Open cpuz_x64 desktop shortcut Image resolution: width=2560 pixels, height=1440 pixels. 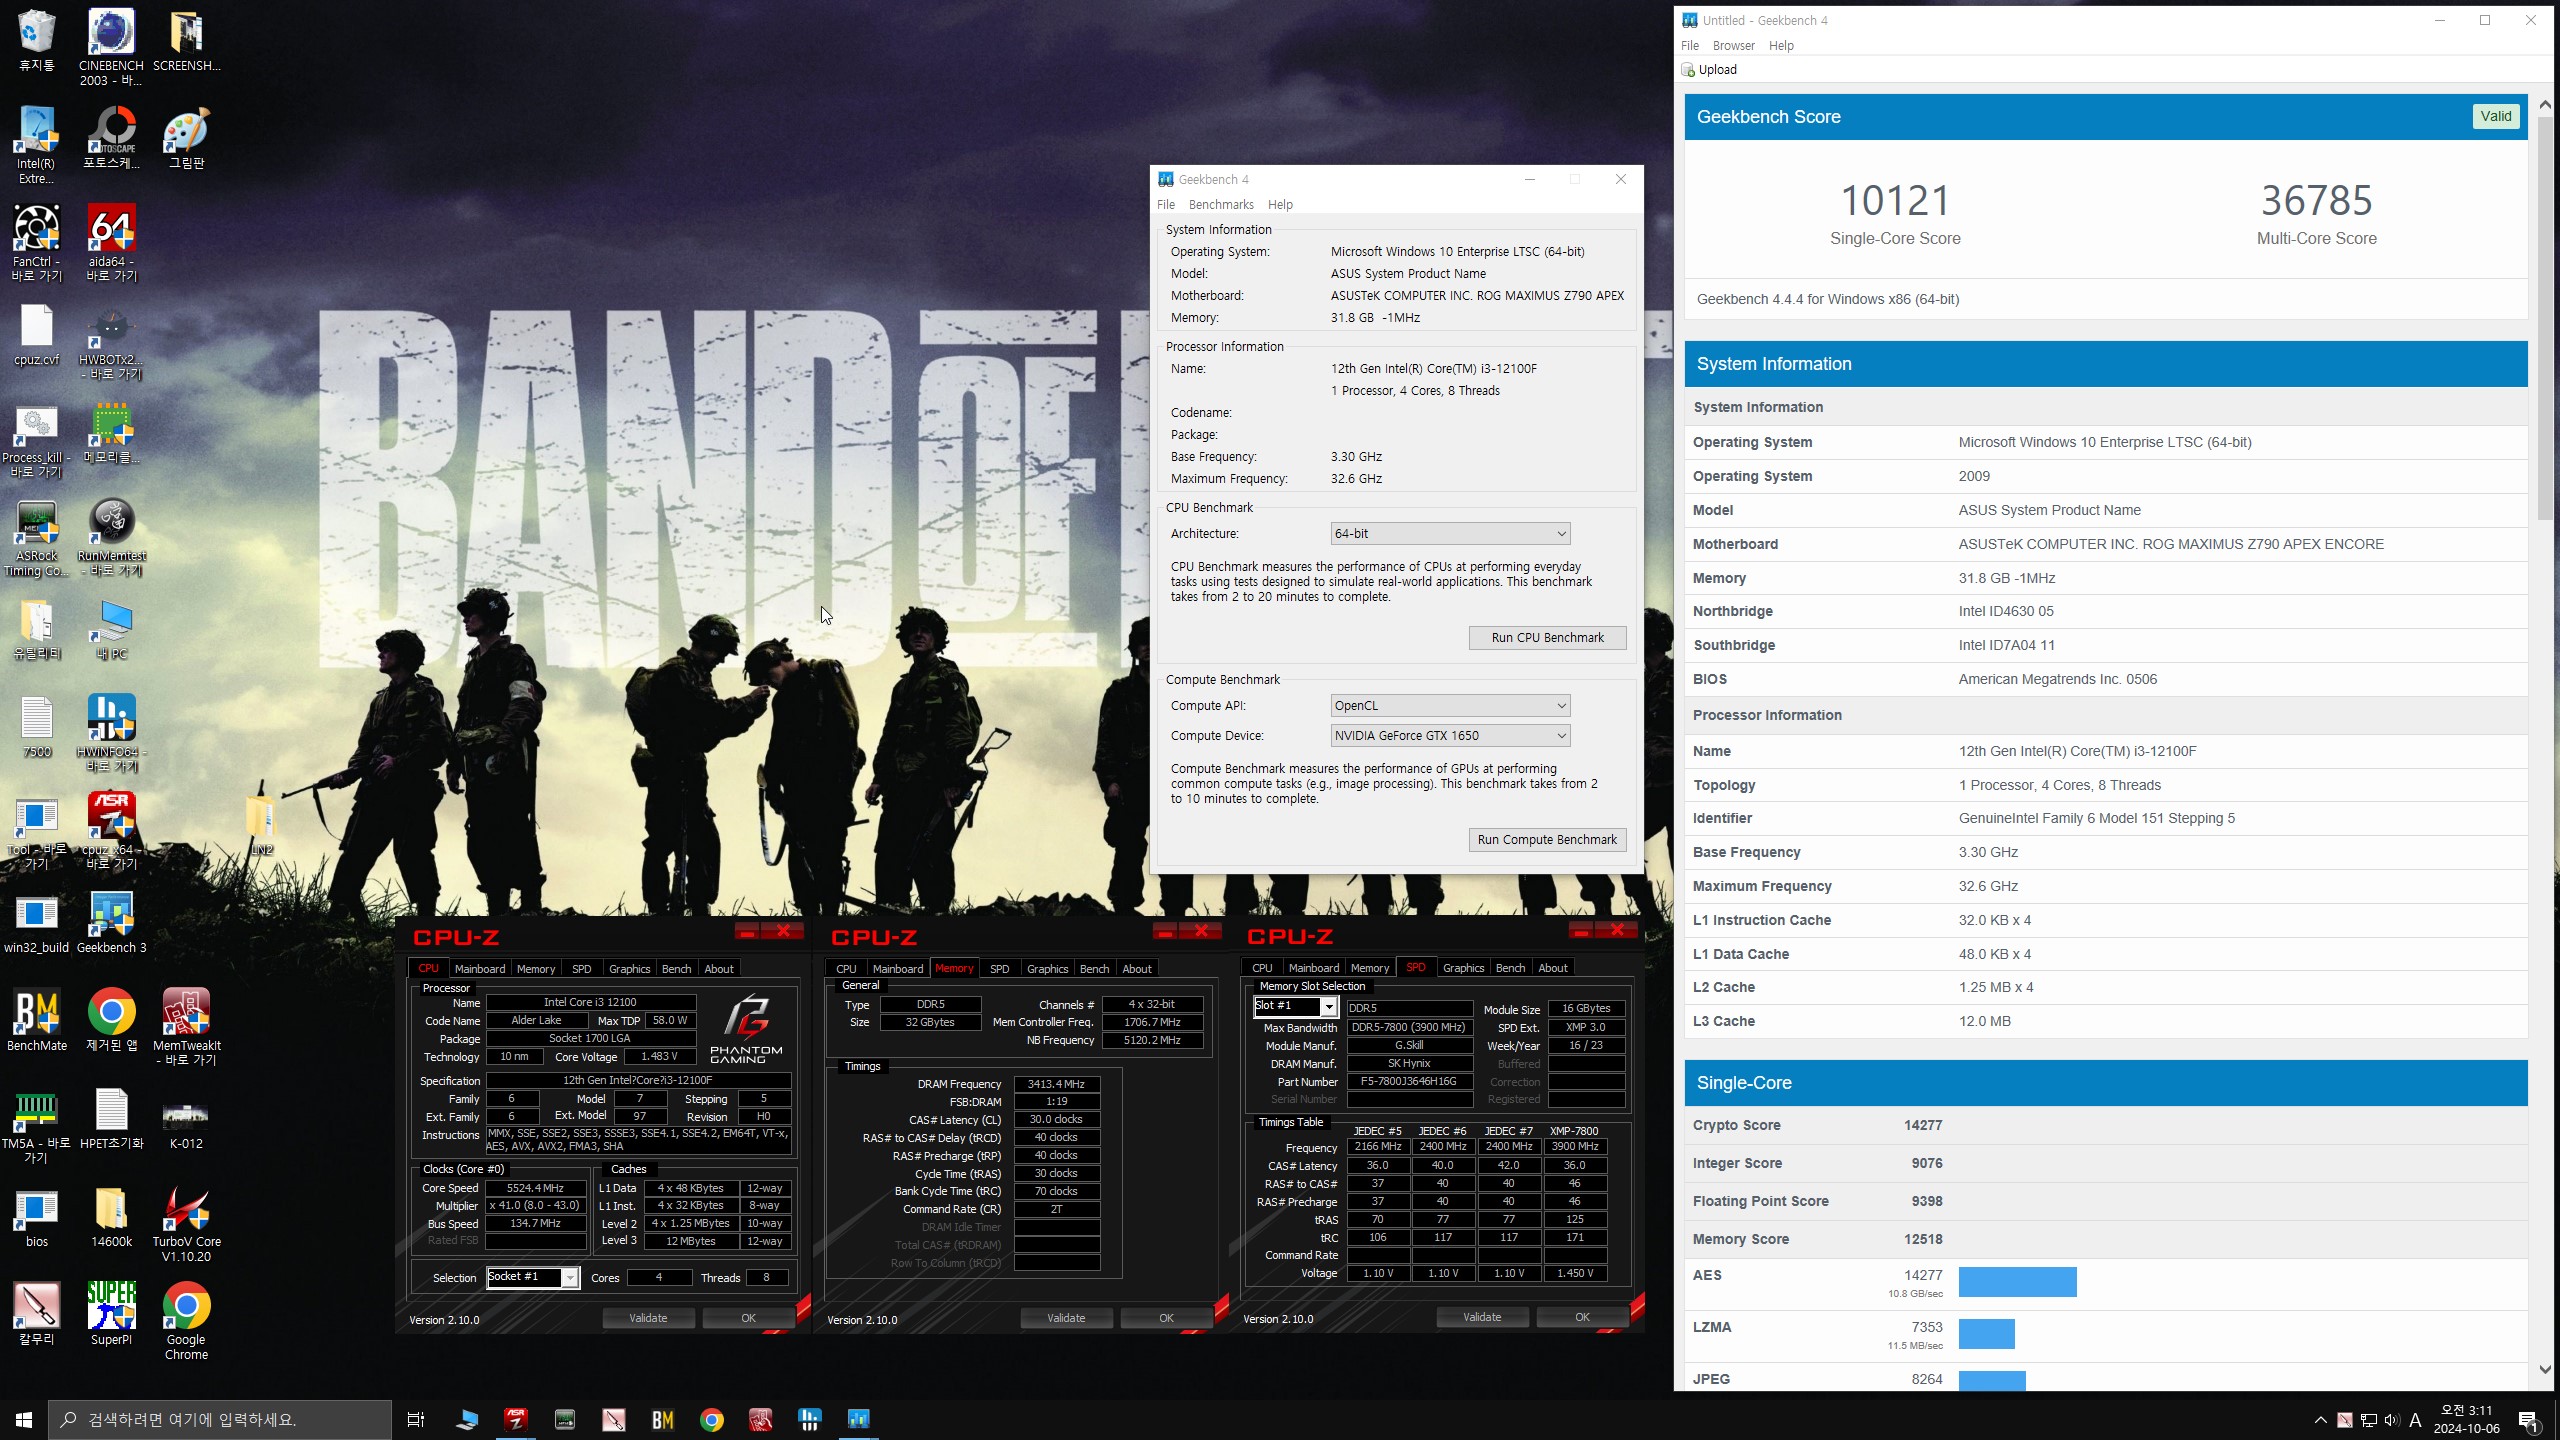point(111,831)
